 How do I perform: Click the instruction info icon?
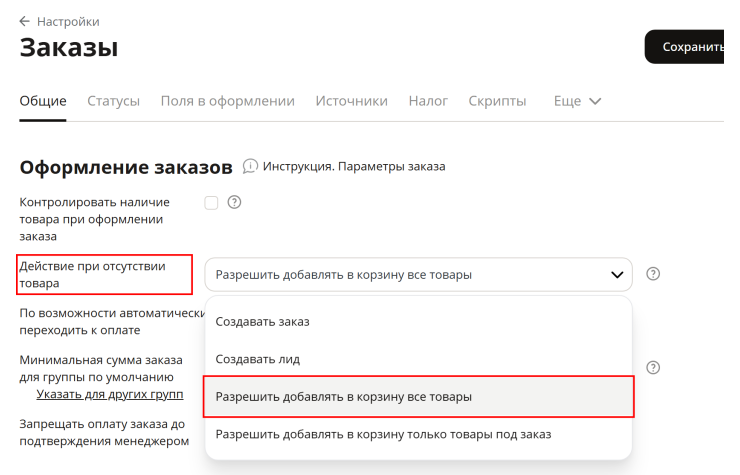[250, 166]
